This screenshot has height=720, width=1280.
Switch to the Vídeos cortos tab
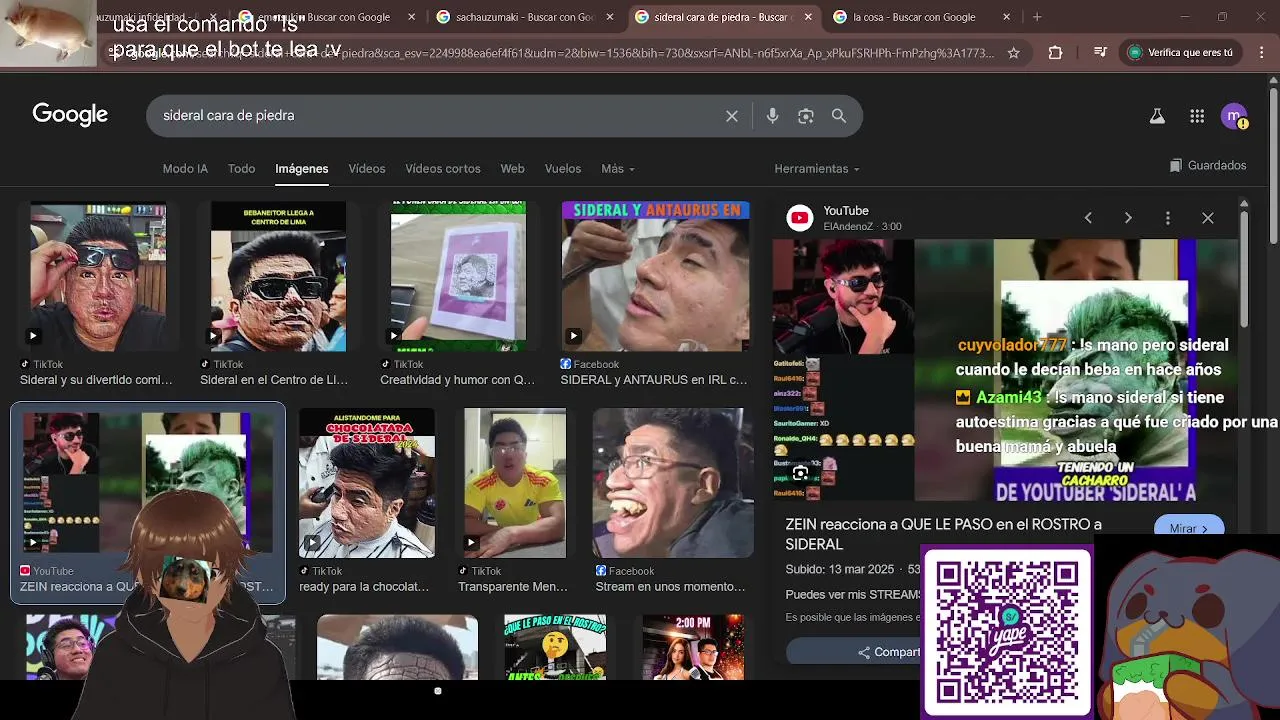(x=443, y=169)
